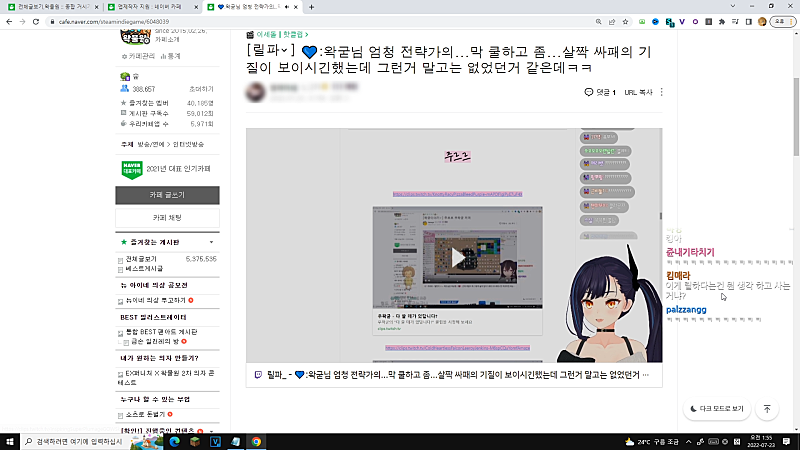Open the 댓글 1 comments link

(x=600, y=92)
